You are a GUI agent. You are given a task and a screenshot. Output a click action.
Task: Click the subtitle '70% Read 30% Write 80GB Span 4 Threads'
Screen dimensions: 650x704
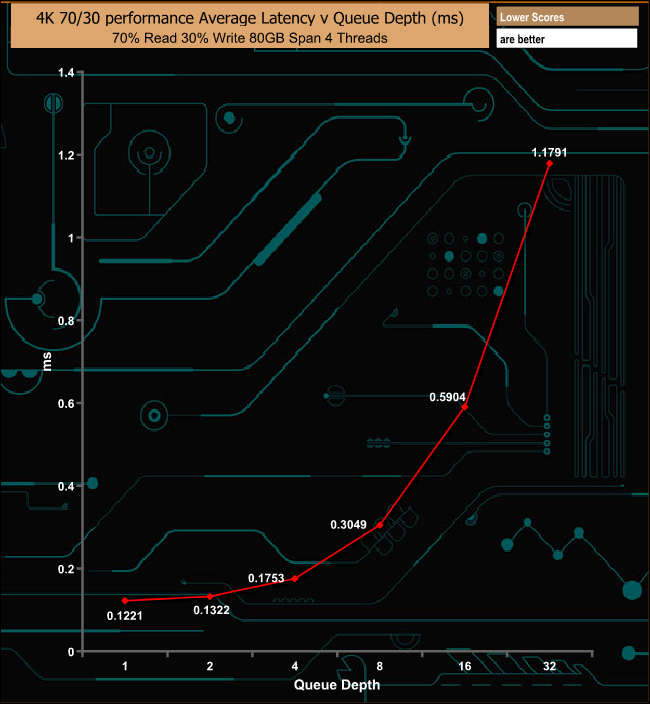click(250, 38)
